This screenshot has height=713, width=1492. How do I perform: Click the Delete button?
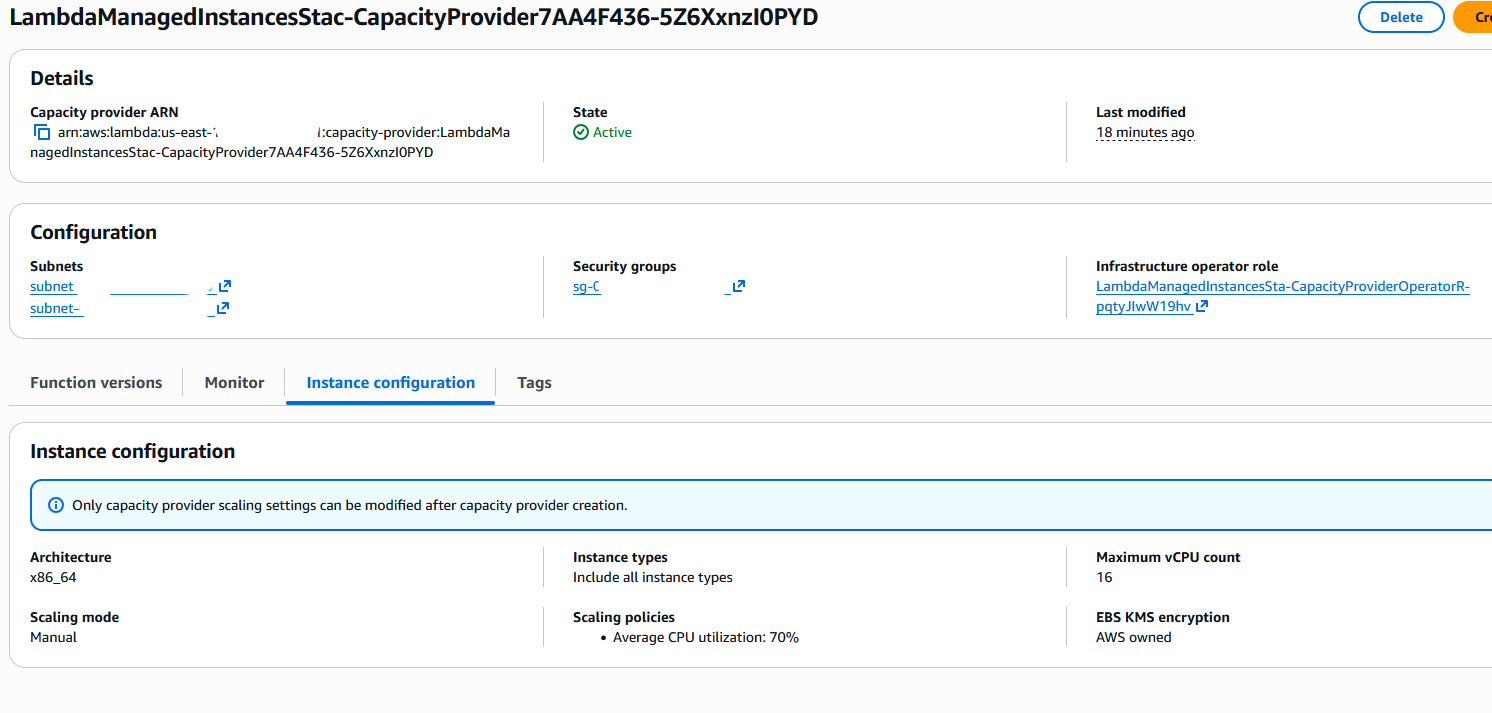click(1400, 17)
